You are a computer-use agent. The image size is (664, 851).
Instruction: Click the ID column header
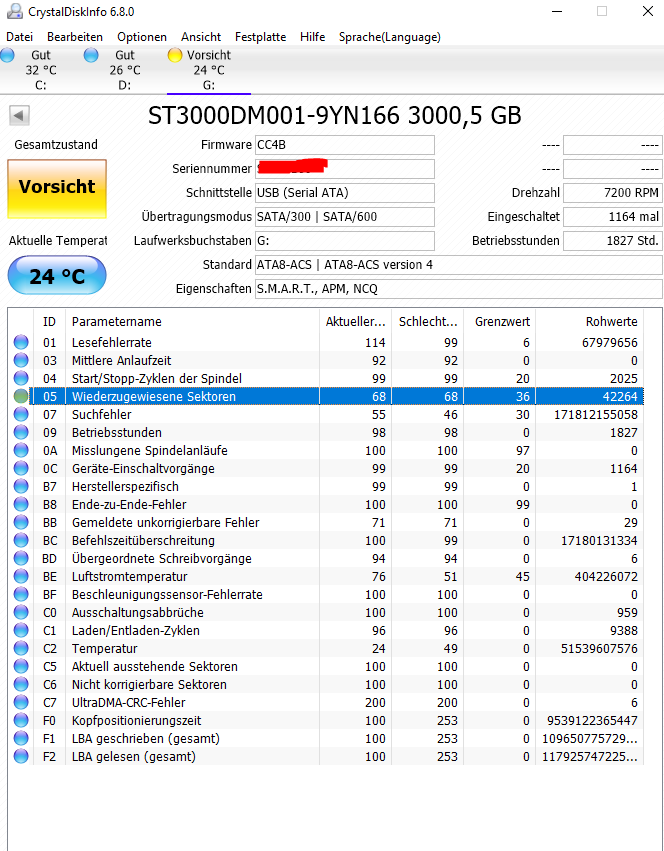[49, 321]
